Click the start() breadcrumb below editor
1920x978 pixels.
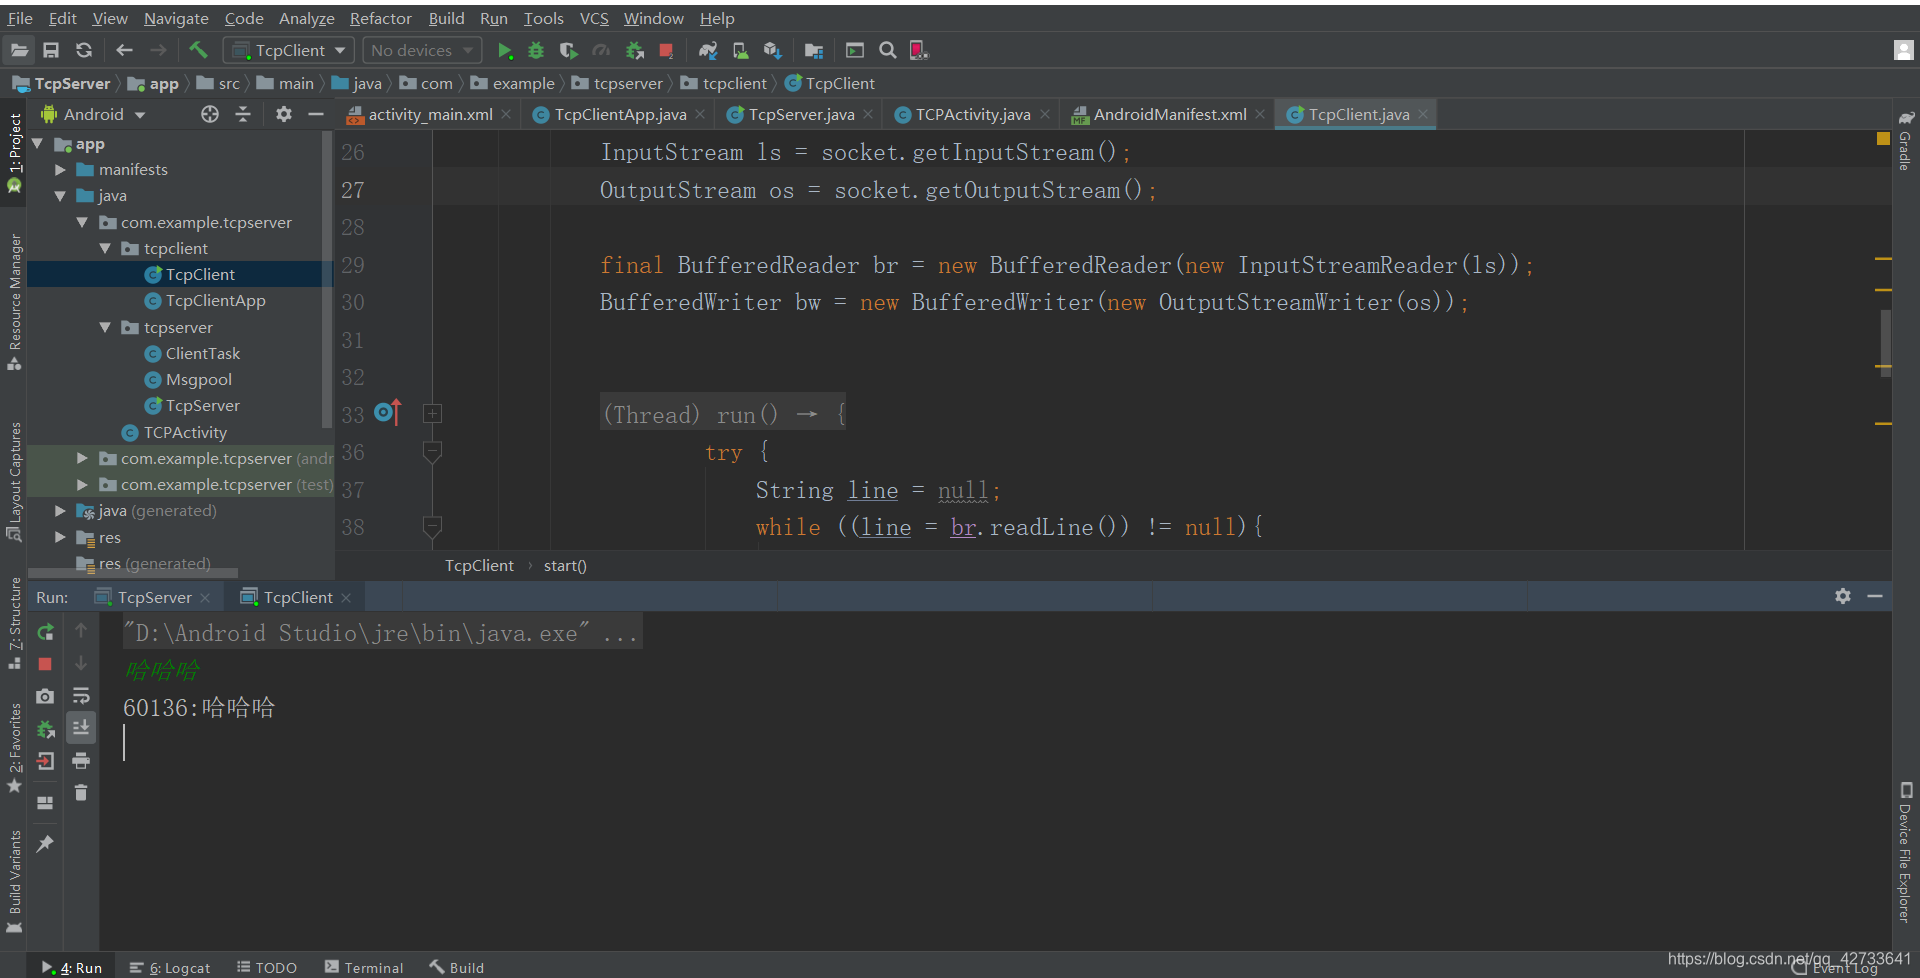pos(565,566)
